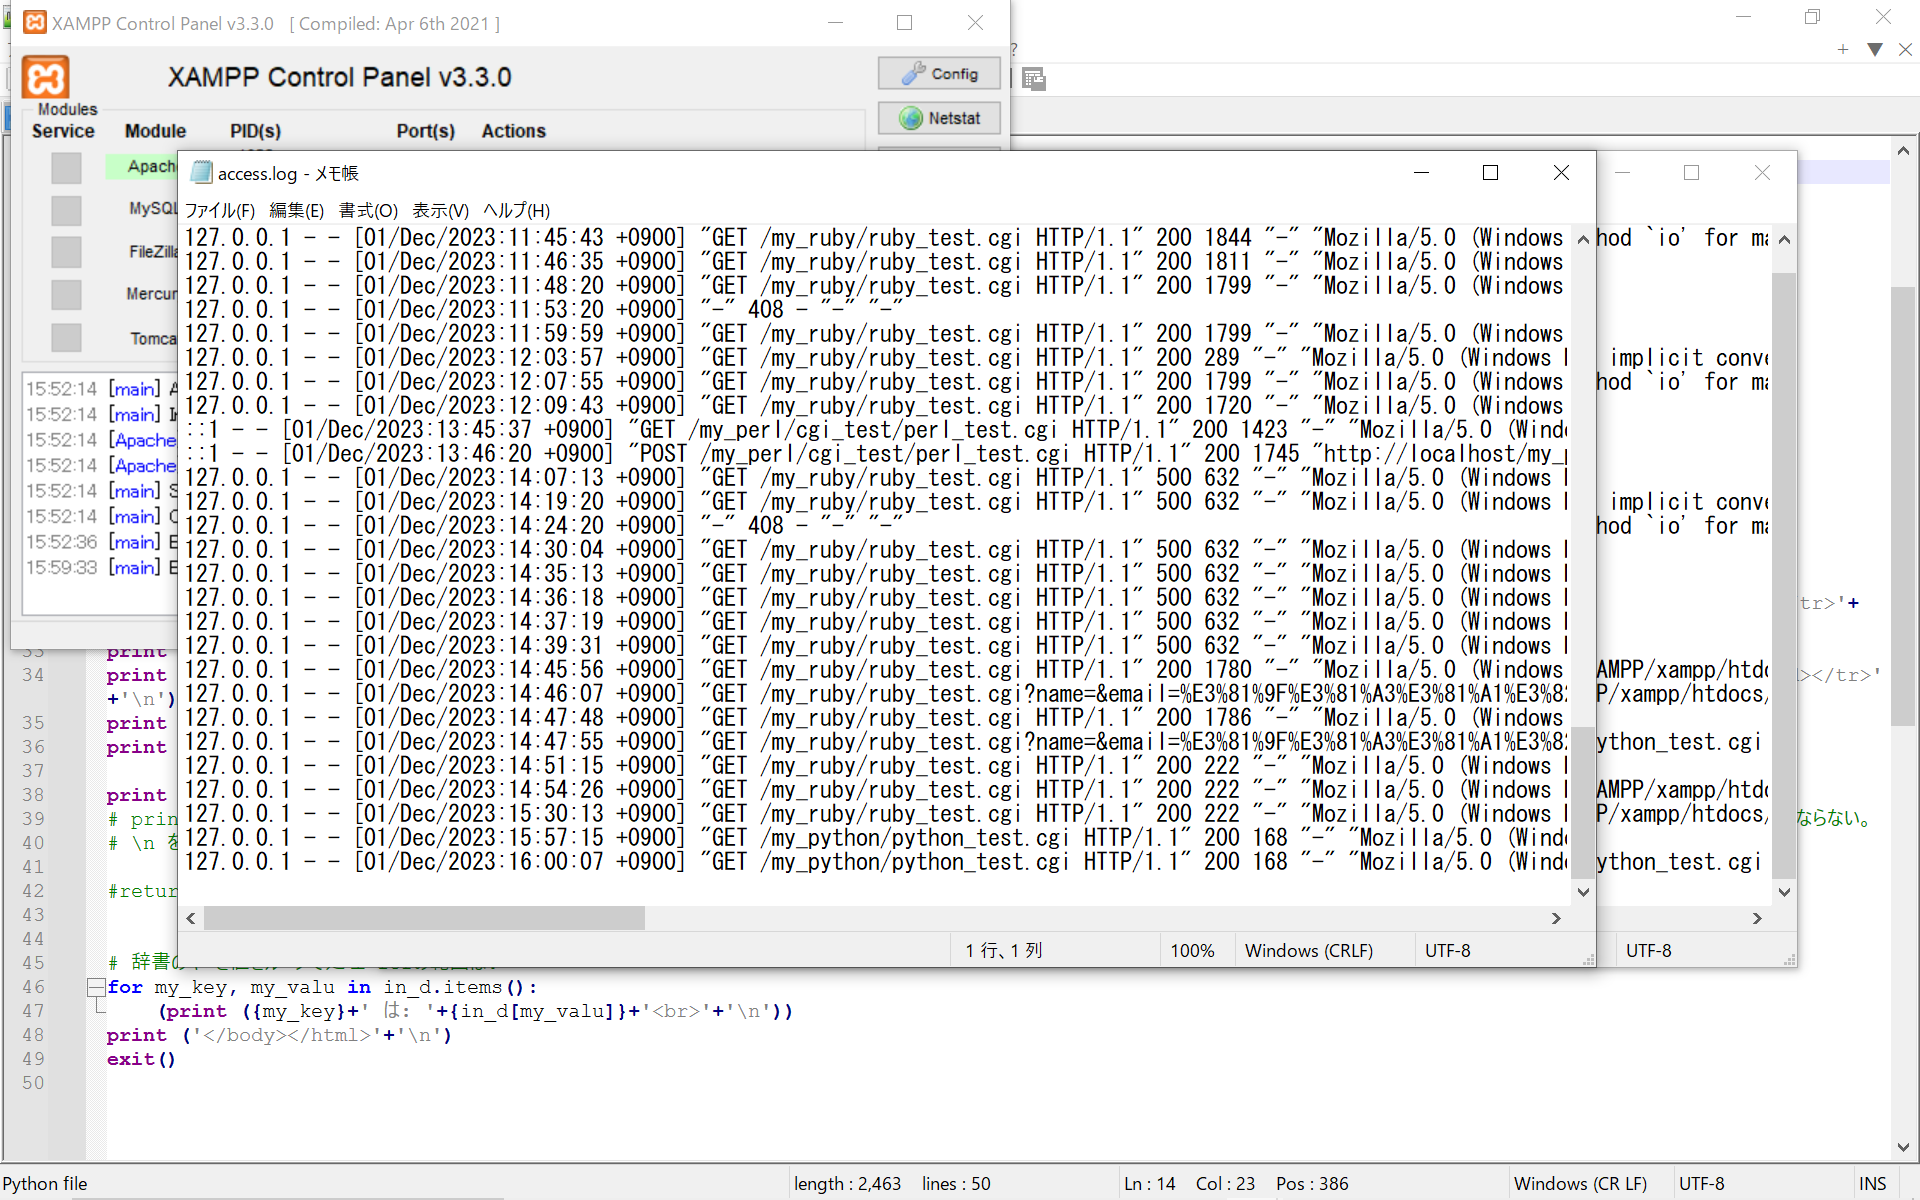Close the code editor main window
The height and width of the screenshot is (1200, 1920).
coord(1883,17)
